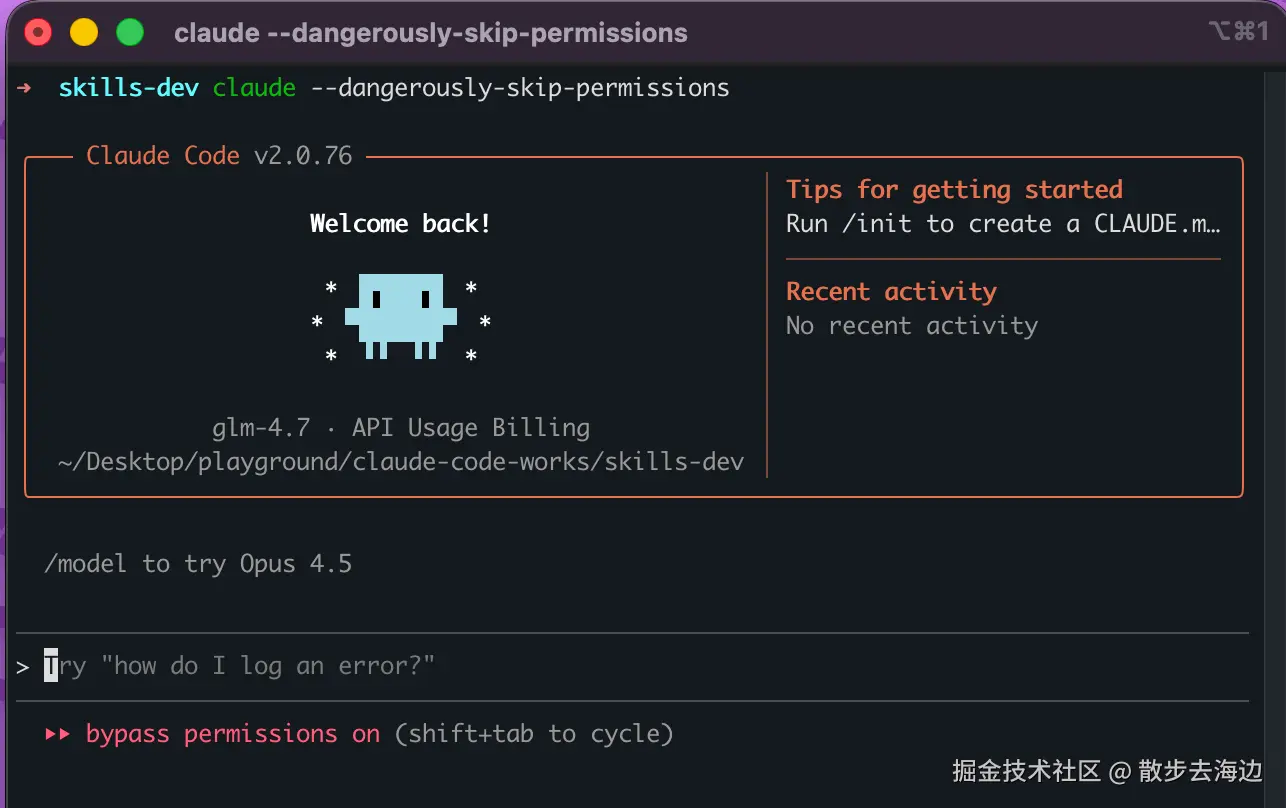The image size is (1286, 808).
Task: Click the Welcome back! greeting
Action: pos(400,223)
